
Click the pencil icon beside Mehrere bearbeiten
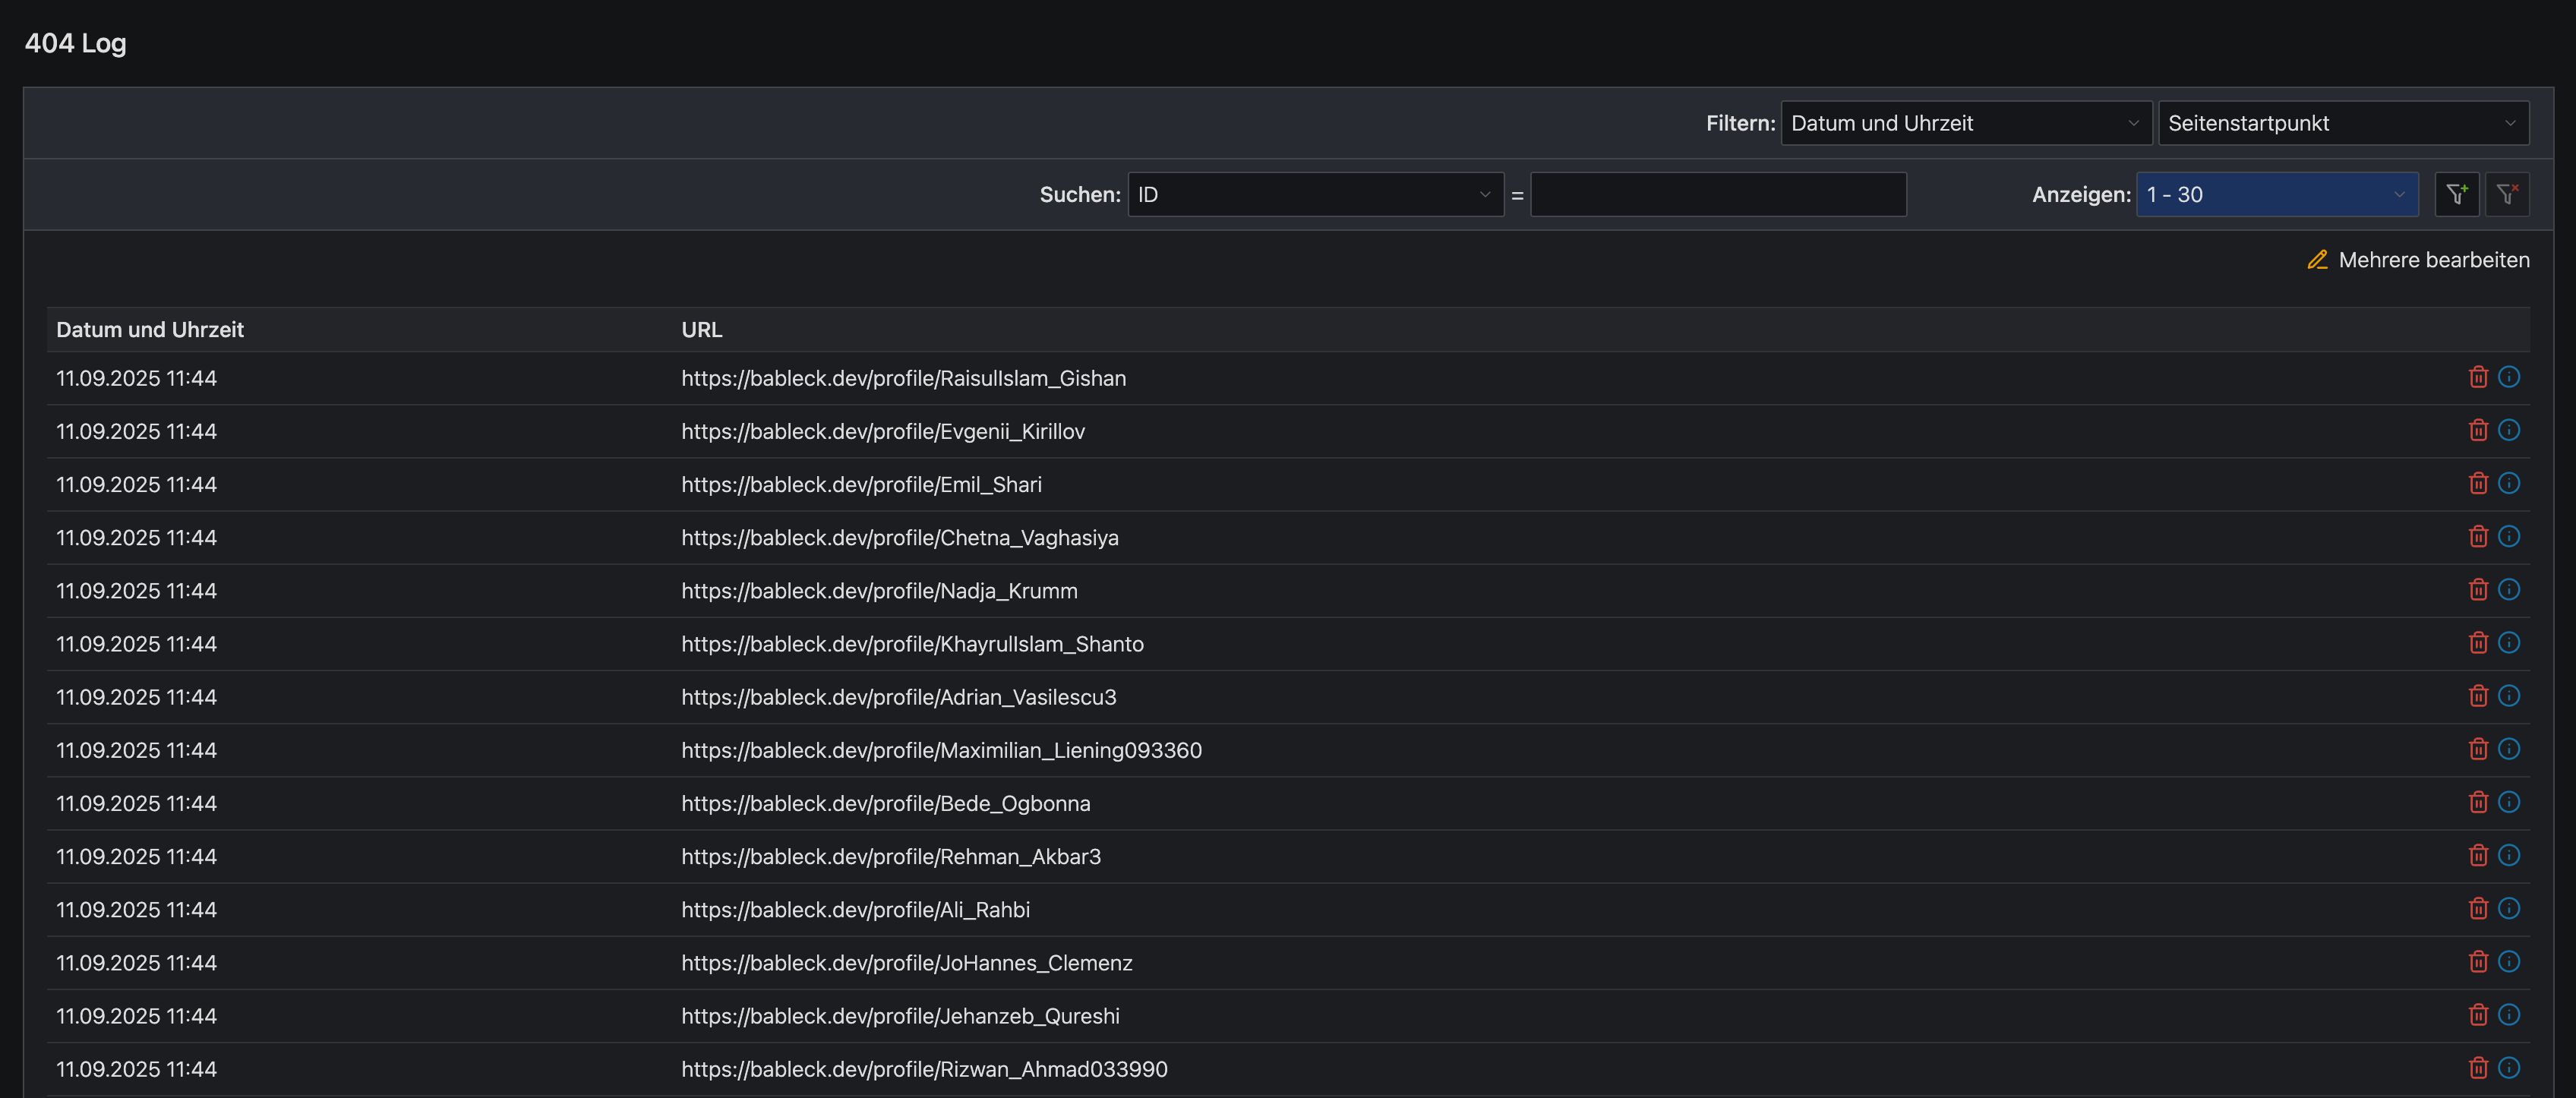coord(2317,260)
